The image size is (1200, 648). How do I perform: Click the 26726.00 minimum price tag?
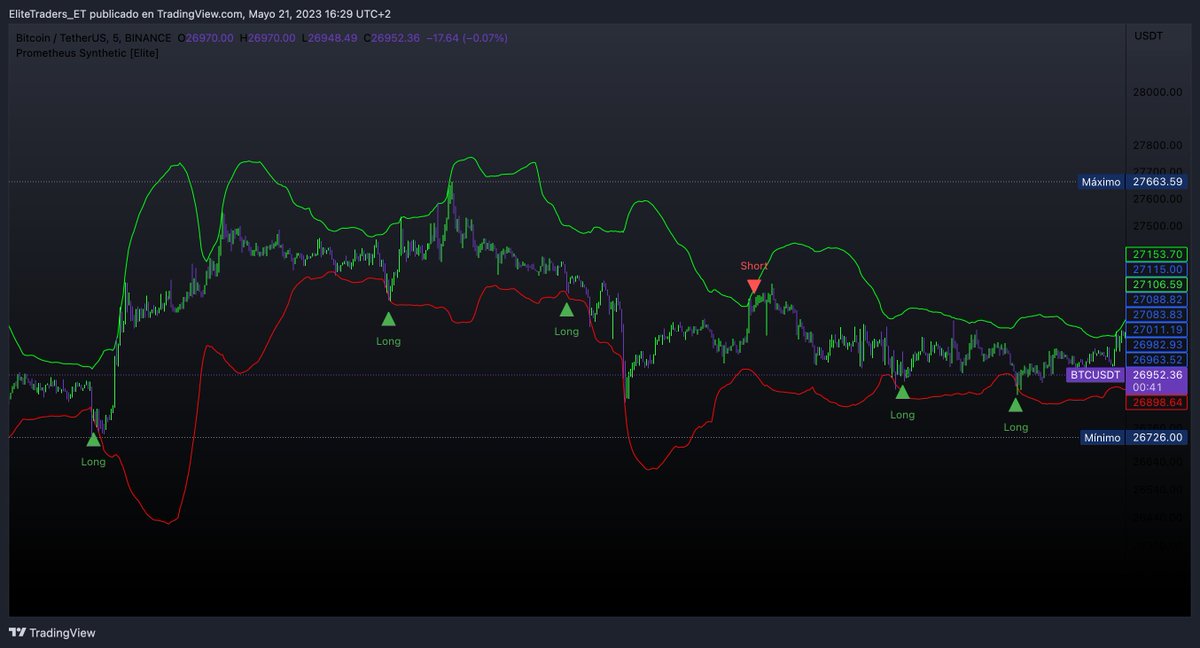point(1158,437)
